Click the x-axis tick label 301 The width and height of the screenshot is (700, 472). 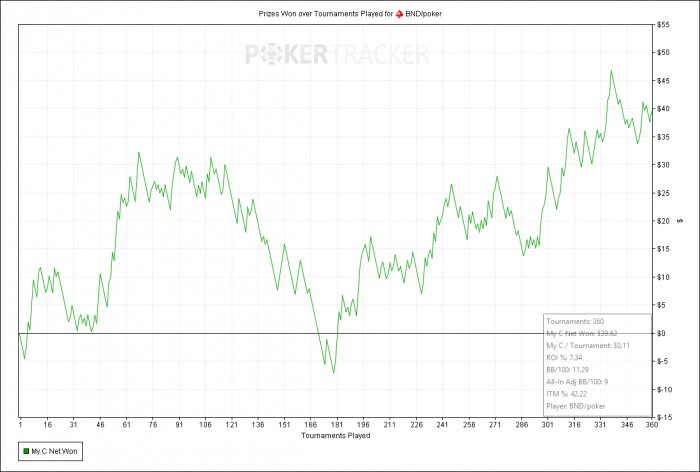coord(548,425)
